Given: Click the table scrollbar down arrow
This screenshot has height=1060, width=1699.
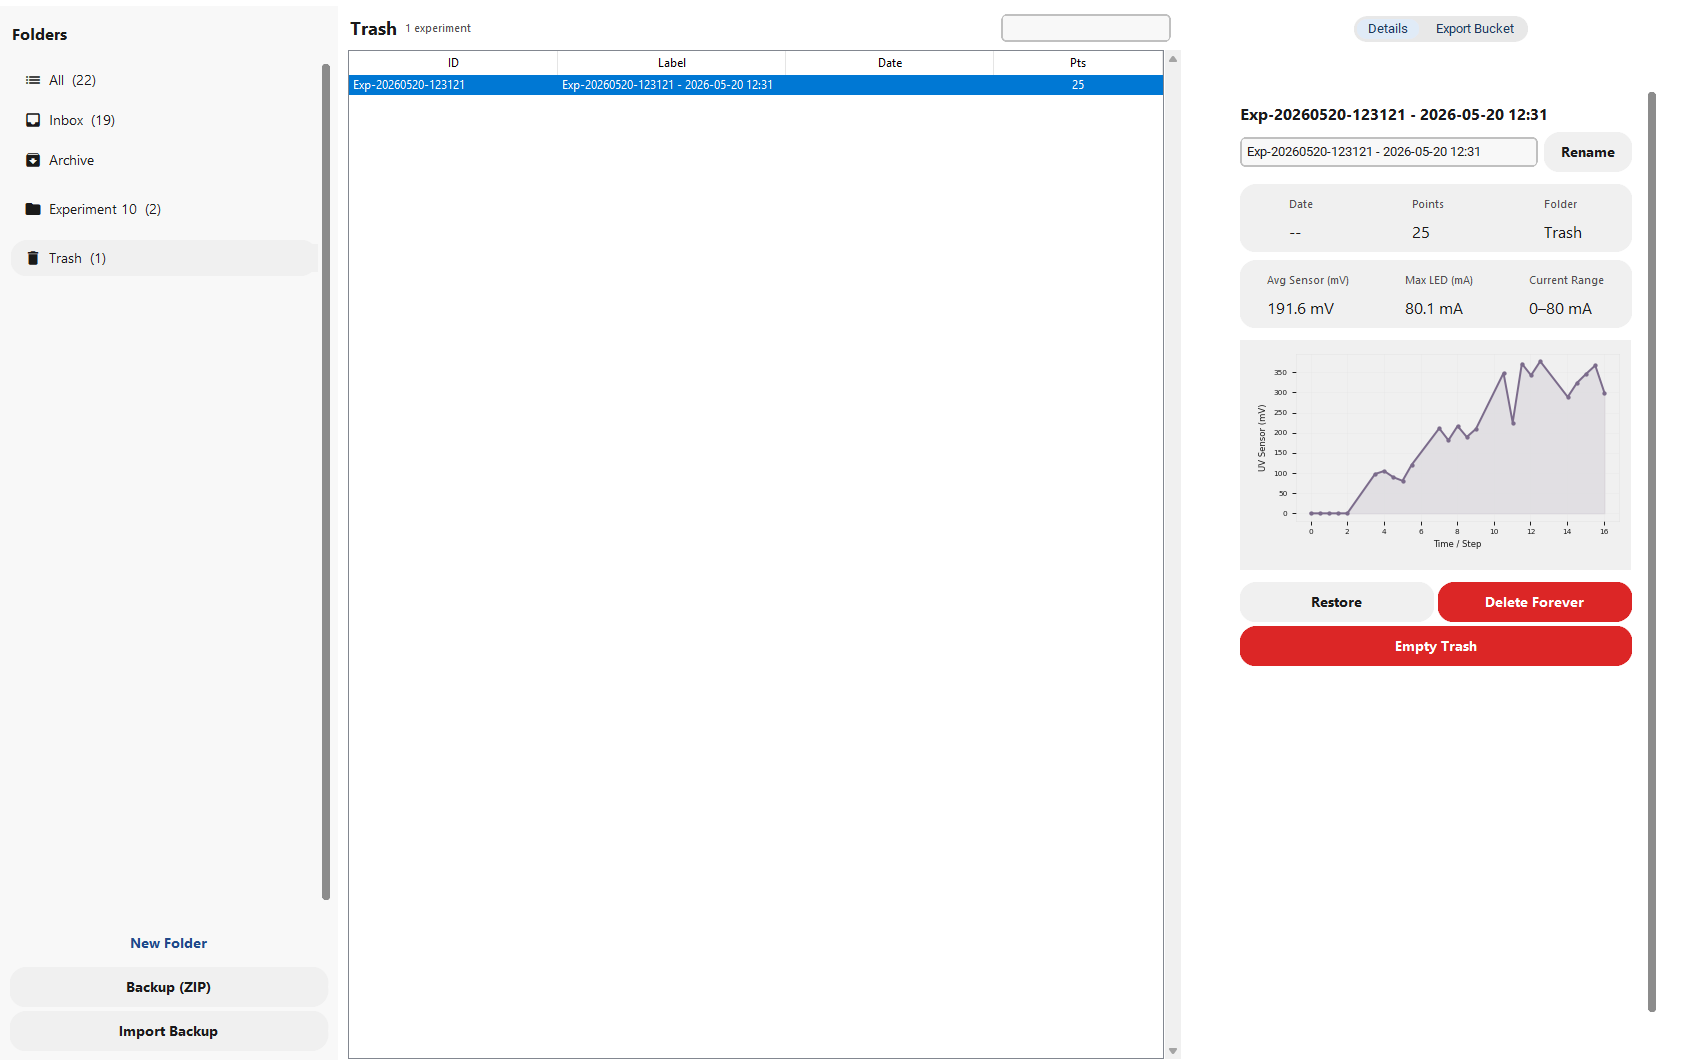Looking at the screenshot, I should [x=1173, y=1051].
